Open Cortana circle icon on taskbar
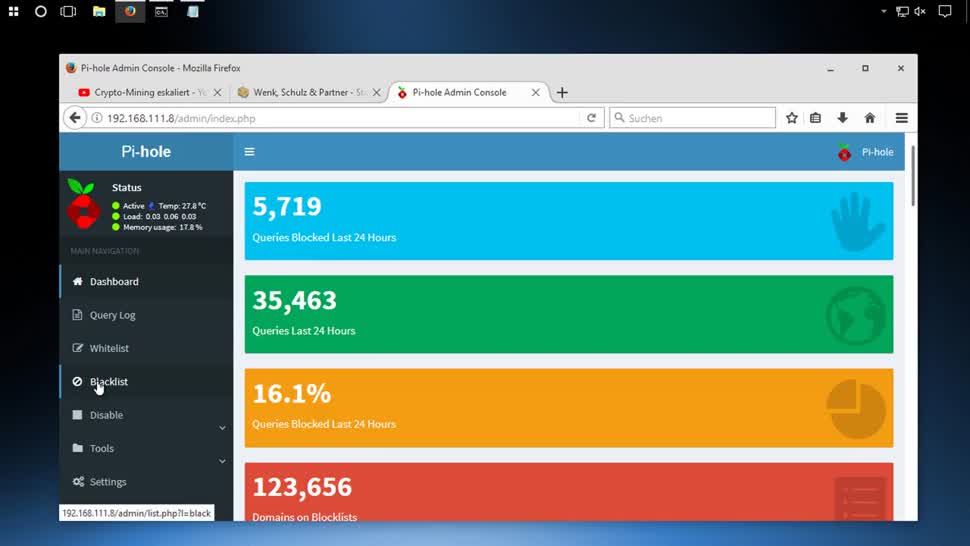Viewport: 970px width, 546px height. (x=41, y=11)
